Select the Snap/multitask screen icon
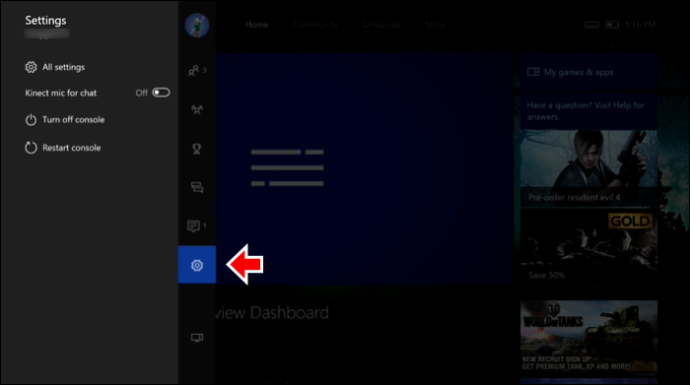The height and width of the screenshot is (385, 690). [197, 337]
